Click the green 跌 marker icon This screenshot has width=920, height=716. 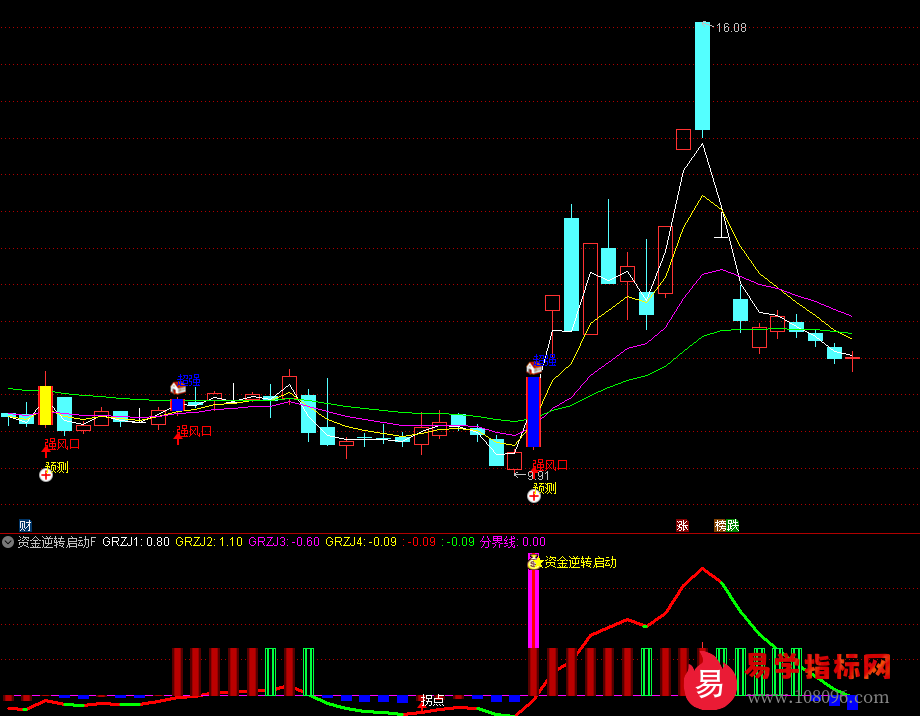click(x=733, y=525)
